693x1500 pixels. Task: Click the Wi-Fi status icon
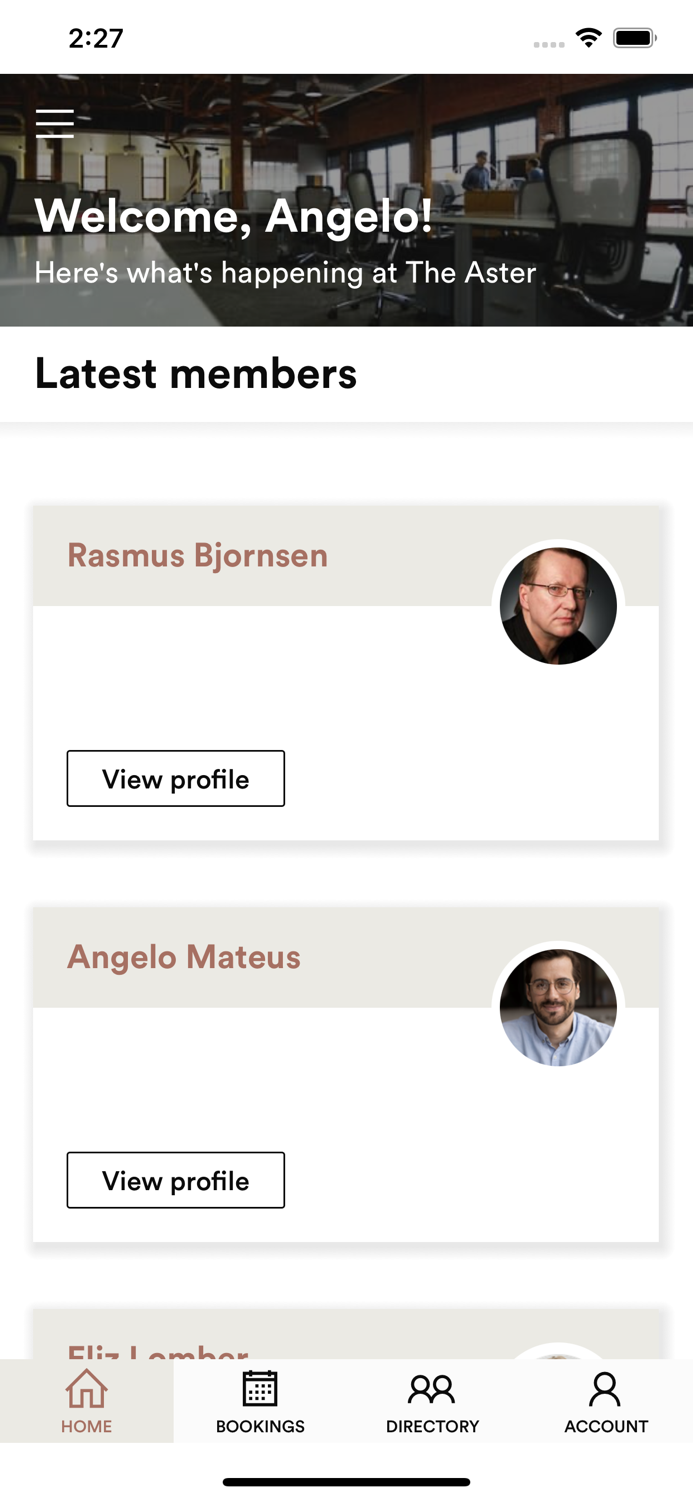(589, 39)
